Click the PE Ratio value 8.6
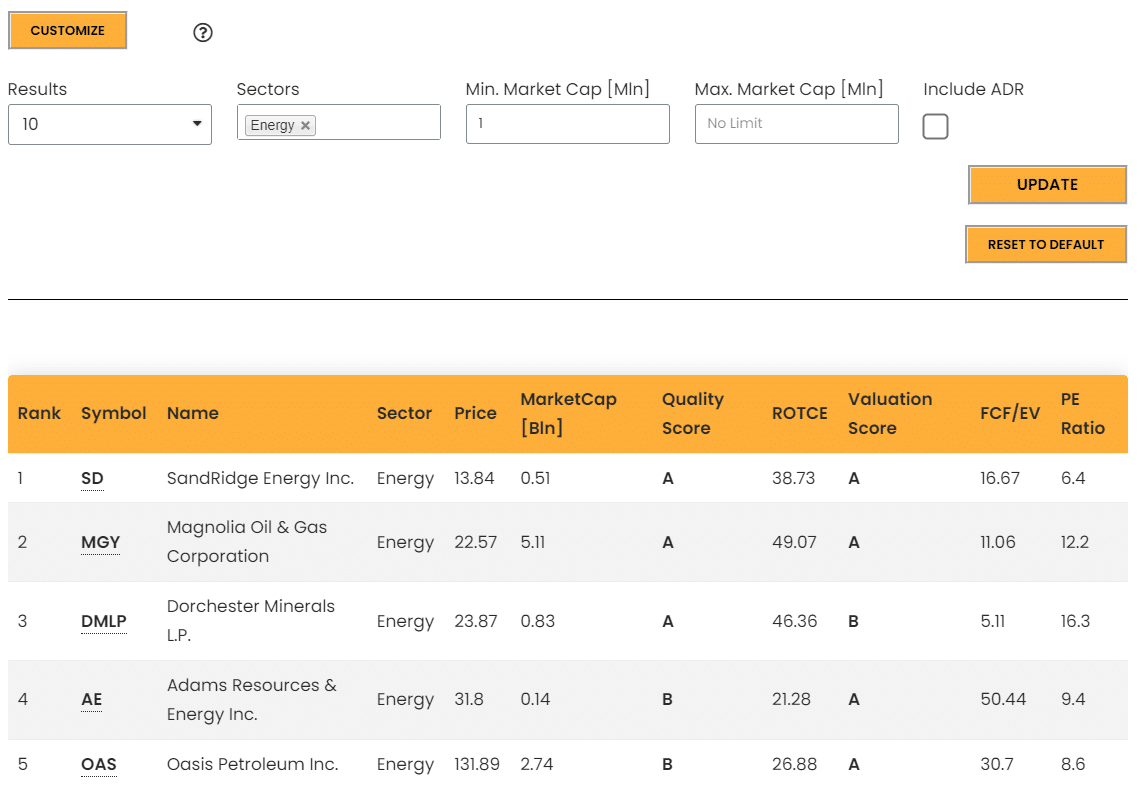Viewport: 1144px width, 787px height. point(1073,764)
